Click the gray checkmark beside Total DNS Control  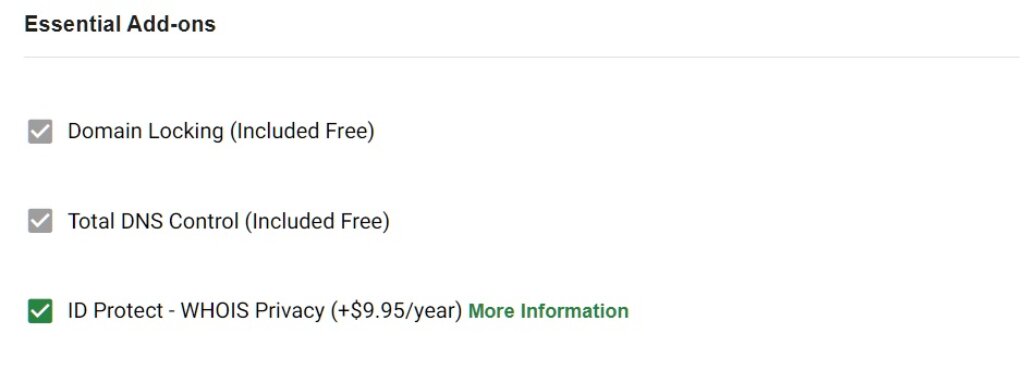click(40, 221)
